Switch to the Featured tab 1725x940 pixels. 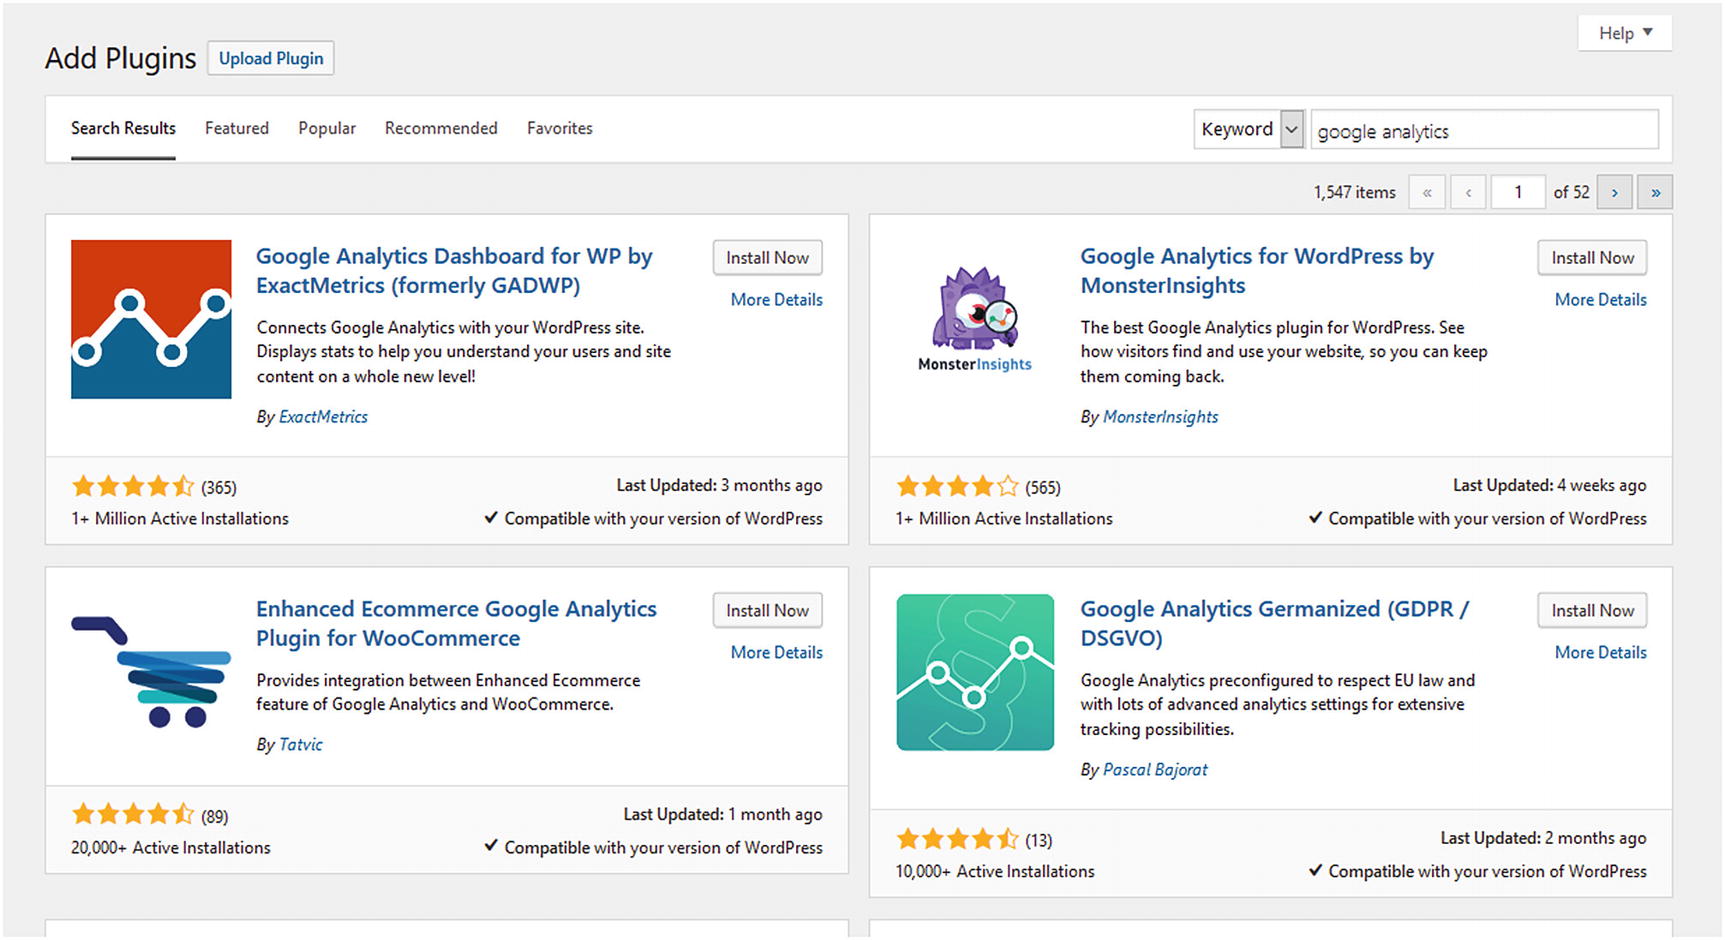tap(237, 128)
